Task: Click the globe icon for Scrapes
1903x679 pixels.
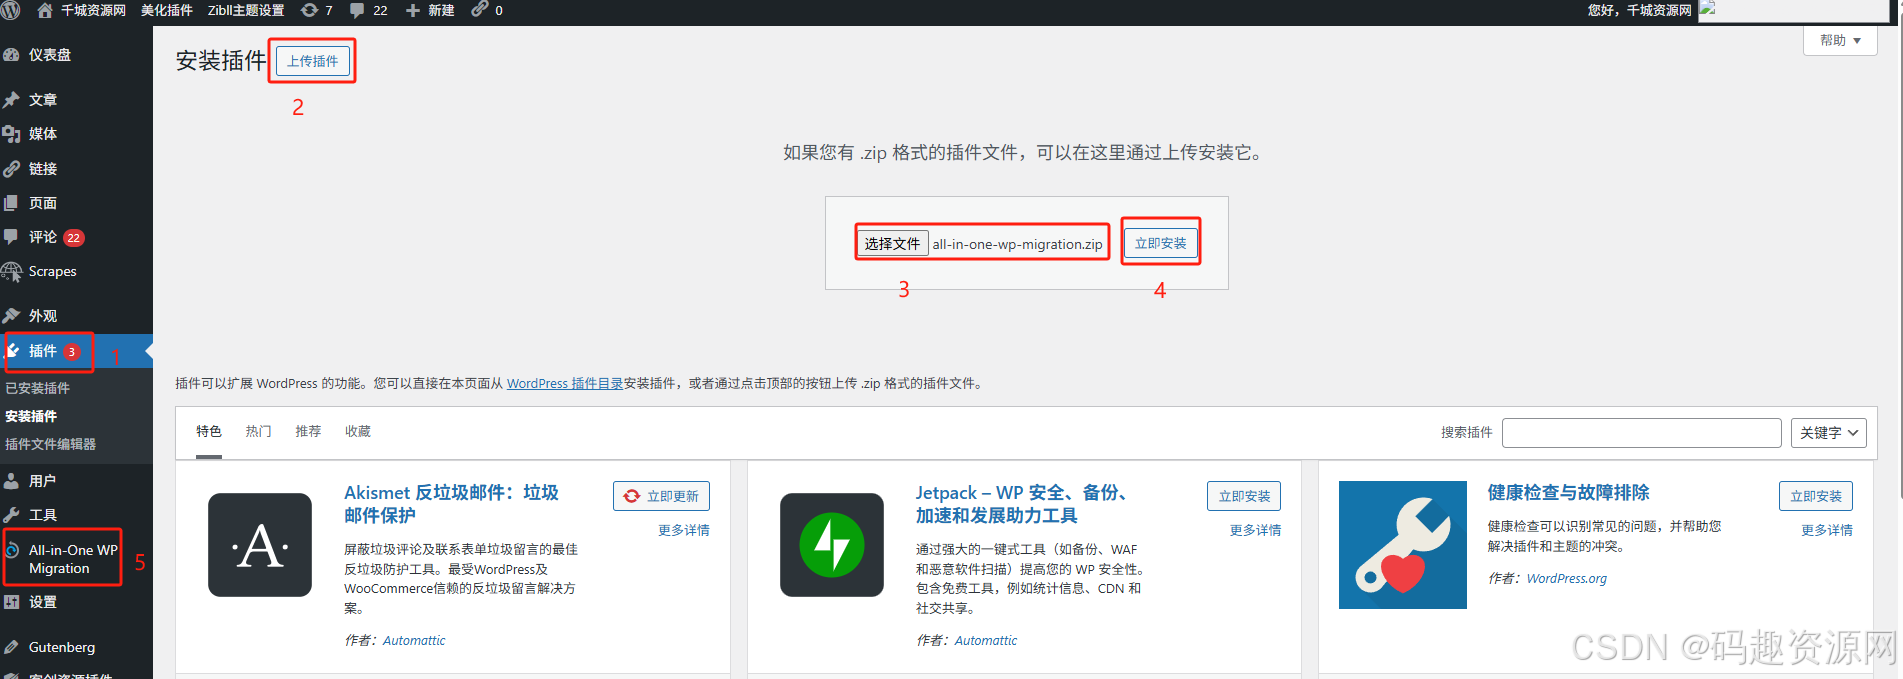Action: 12,272
